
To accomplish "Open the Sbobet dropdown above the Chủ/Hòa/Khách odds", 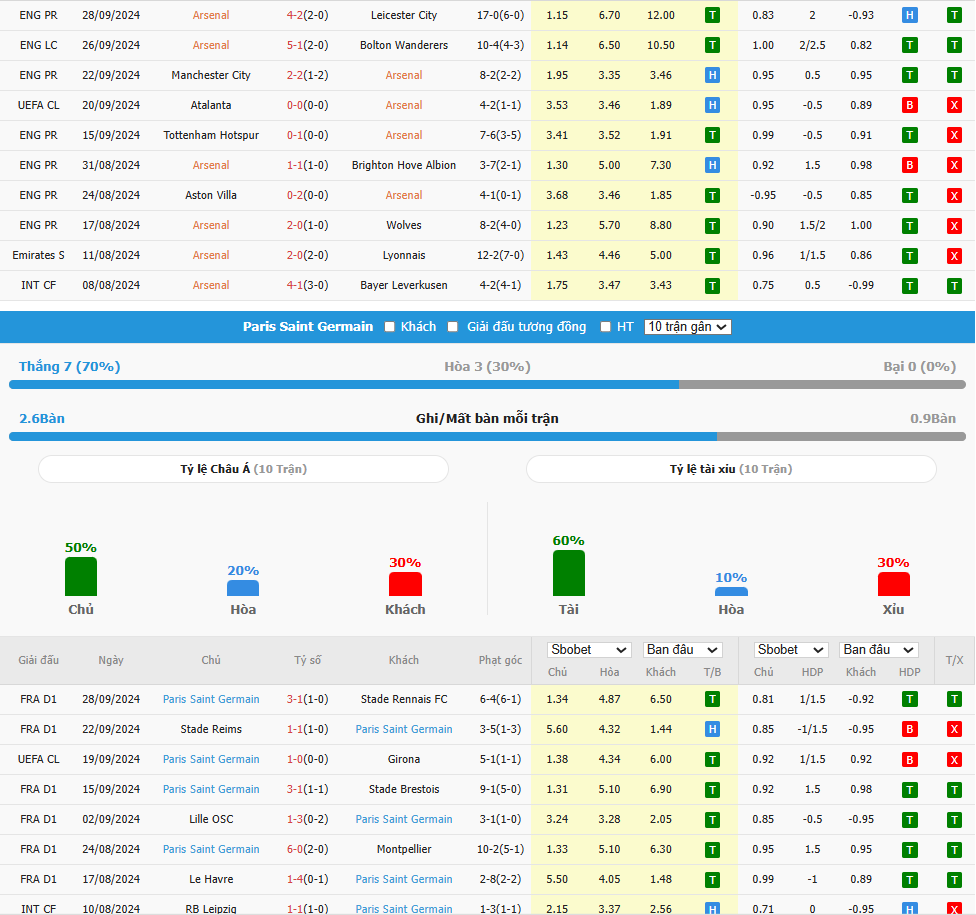I will pyautogui.click(x=589, y=650).
